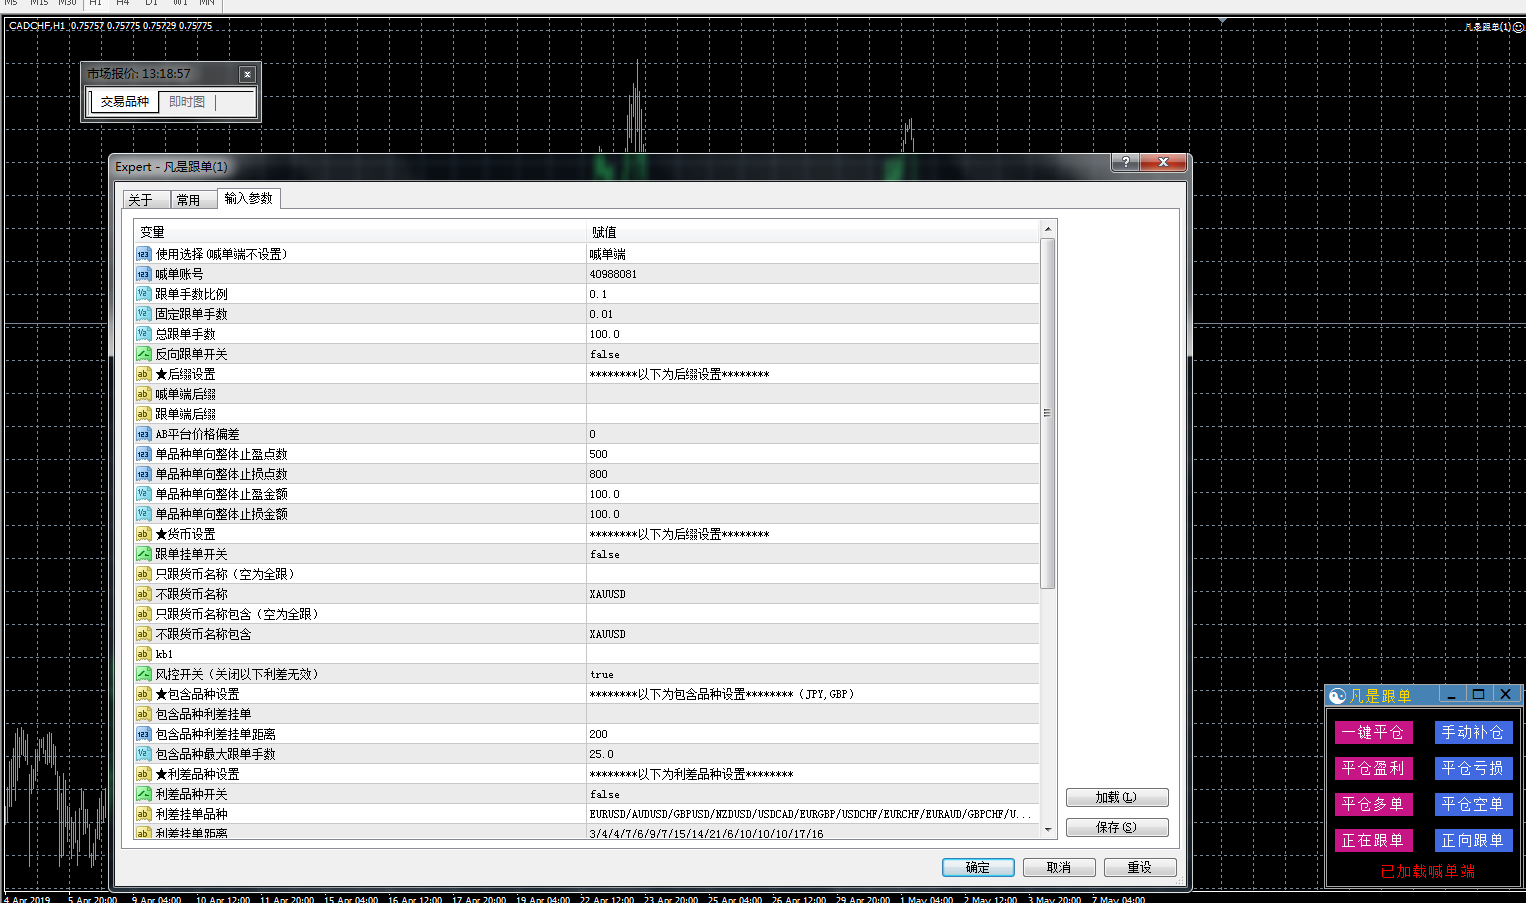Viewport: 1526px width, 903px height.
Task: Click the parameter list scrollbar thumb
Action: pyautogui.click(x=1048, y=413)
